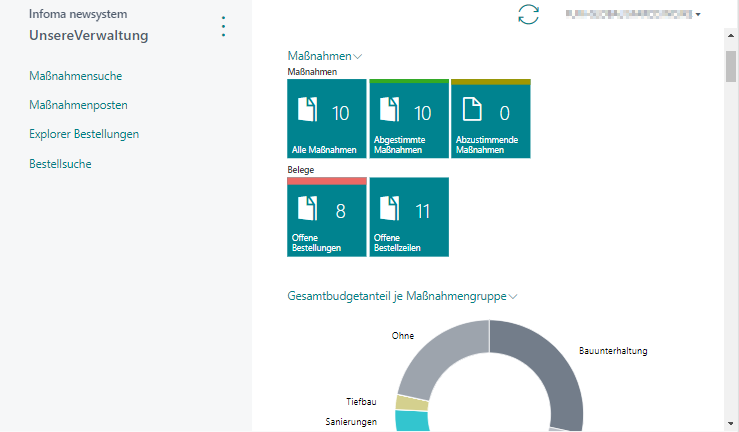Open the three-dot more options menu

(x=223, y=27)
